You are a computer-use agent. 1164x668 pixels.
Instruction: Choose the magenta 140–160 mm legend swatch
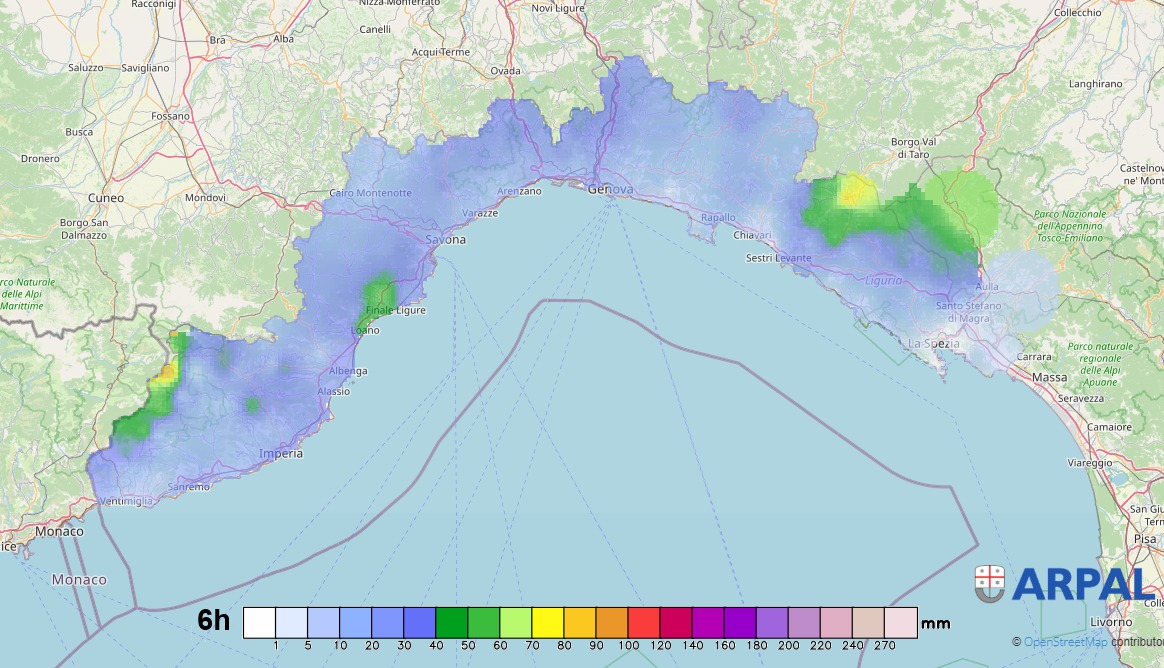(x=708, y=621)
